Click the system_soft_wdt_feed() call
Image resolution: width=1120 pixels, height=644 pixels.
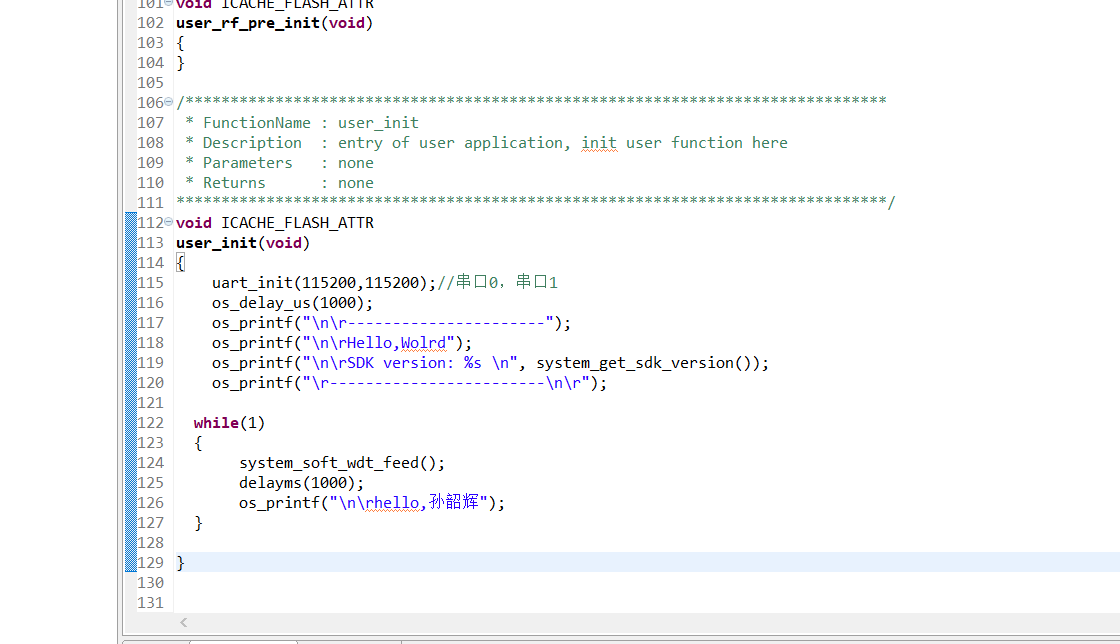pyautogui.click(x=341, y=463)
